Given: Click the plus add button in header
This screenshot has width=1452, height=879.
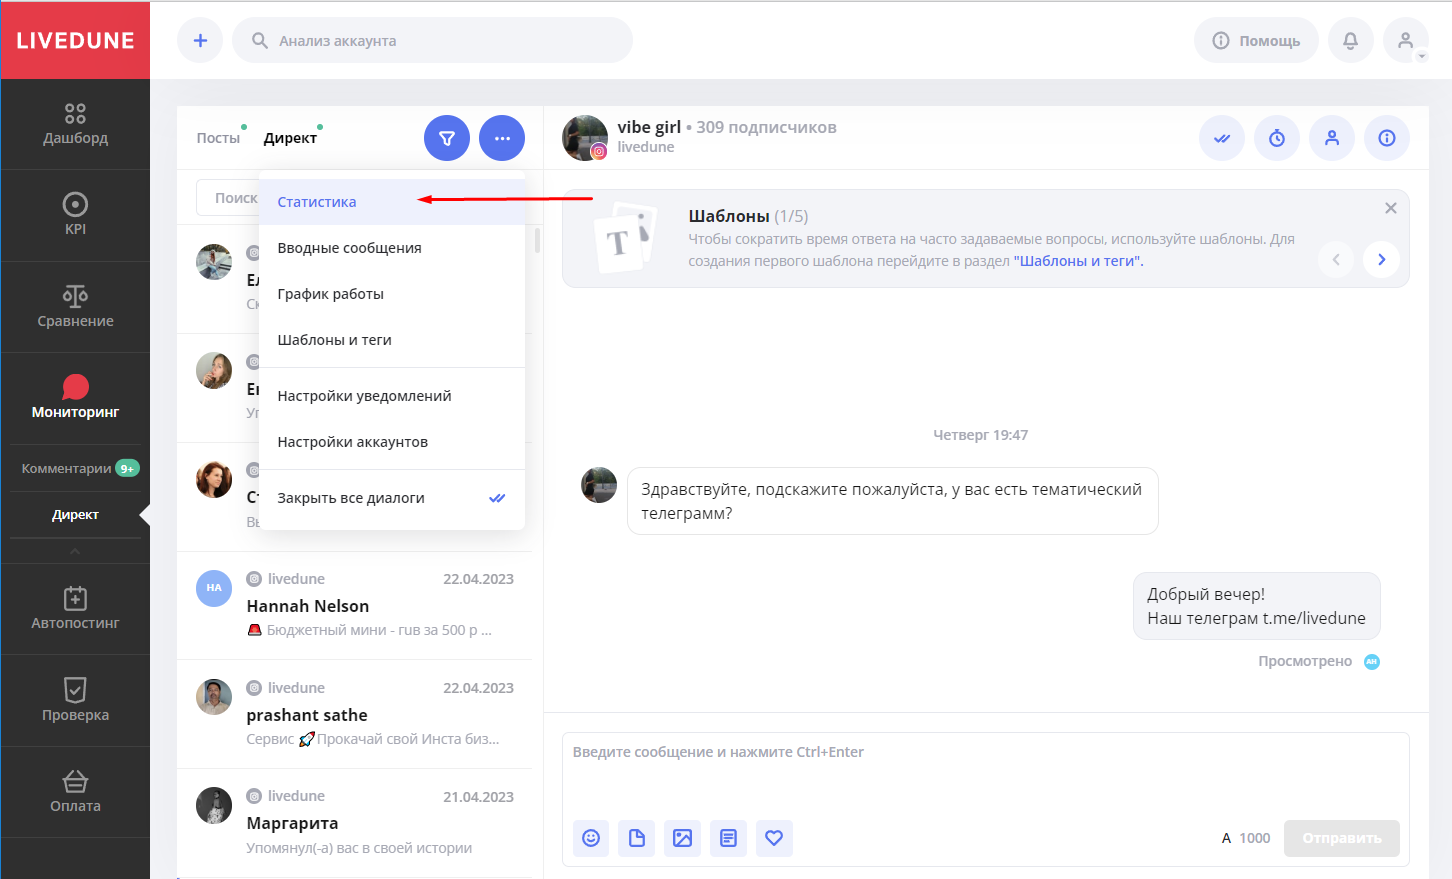Looking at the screenshot, I should click(x=200, y=40).
